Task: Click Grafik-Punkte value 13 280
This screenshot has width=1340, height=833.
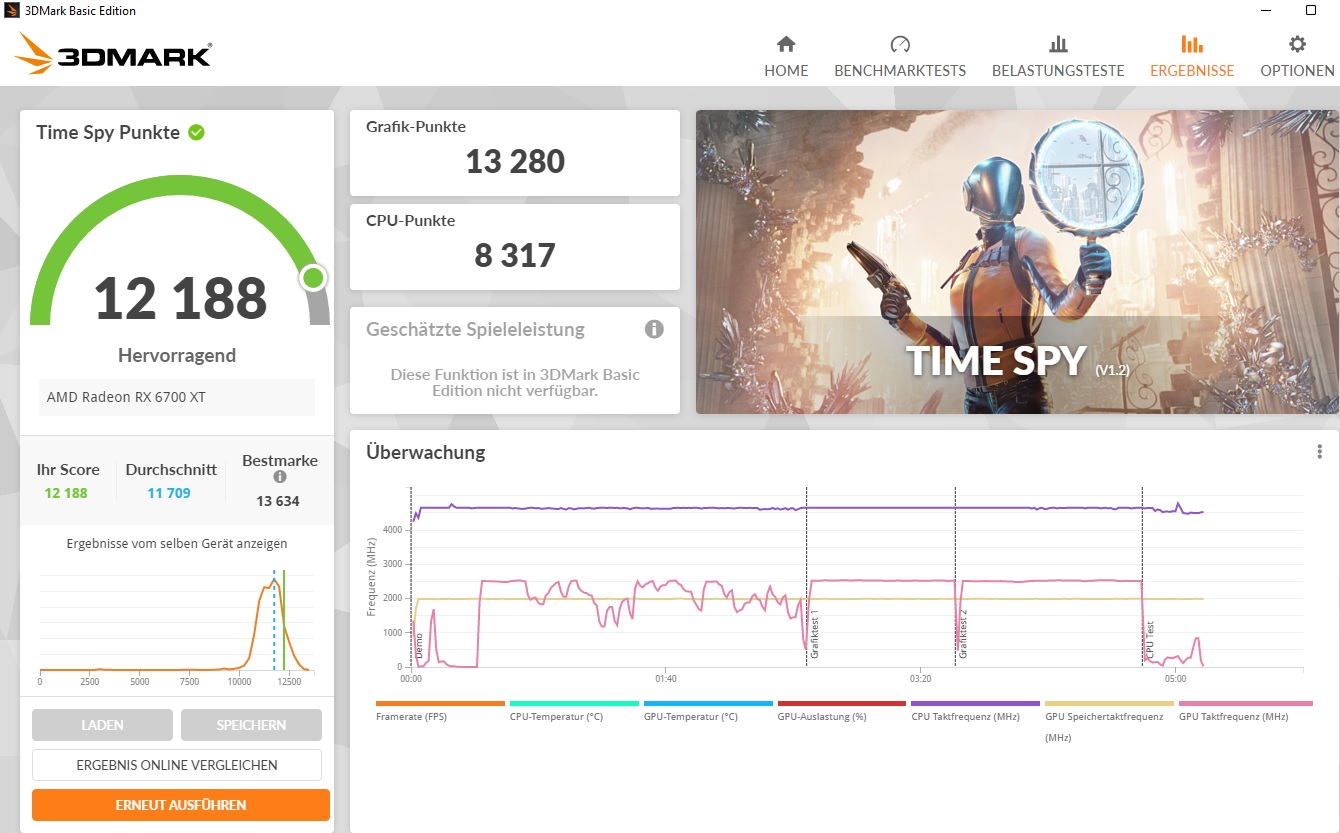Action: tap(515, 161)
